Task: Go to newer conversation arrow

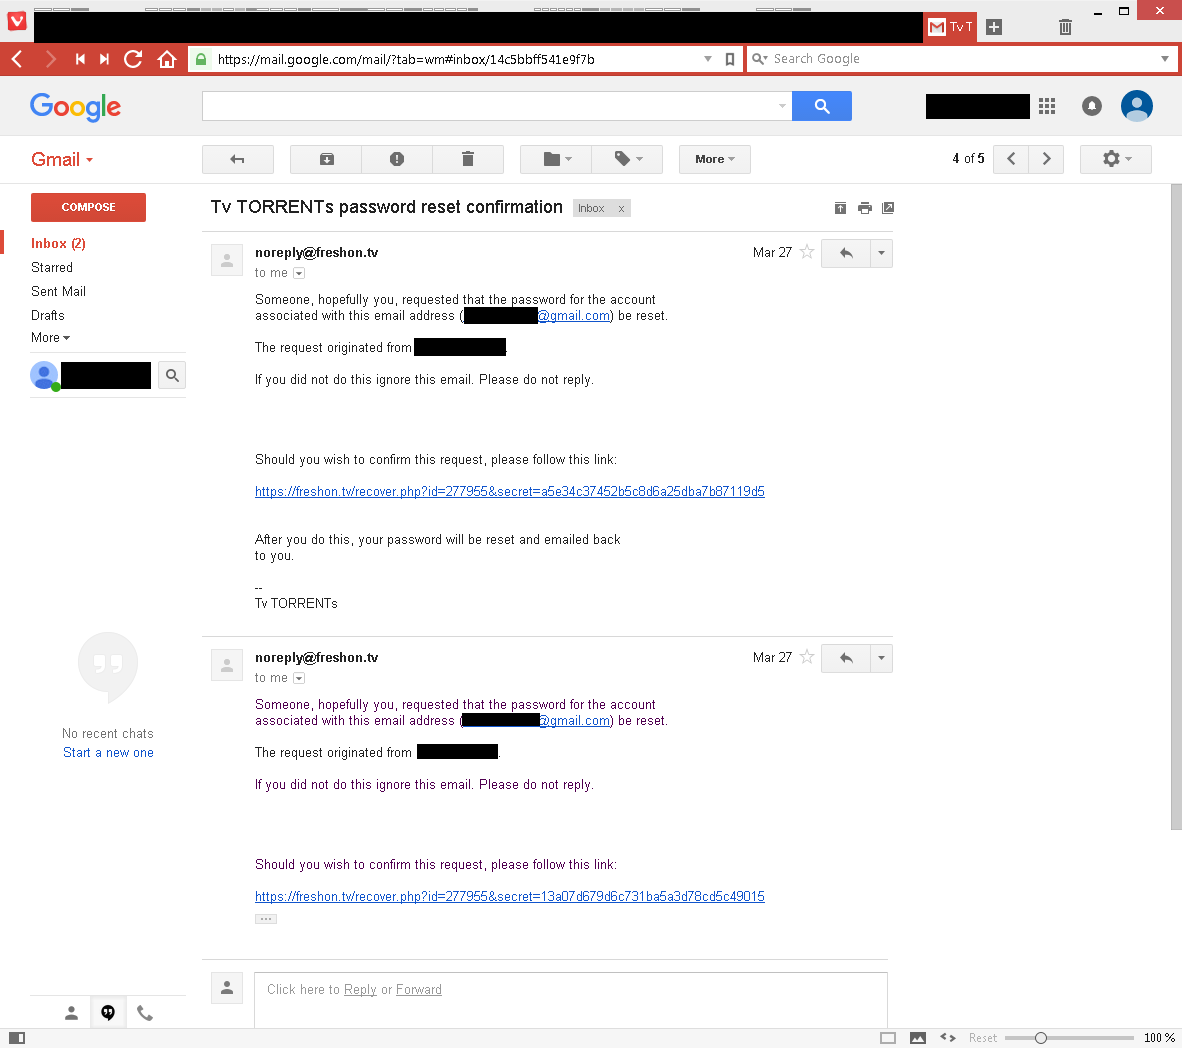Action: pos(1011,159)
